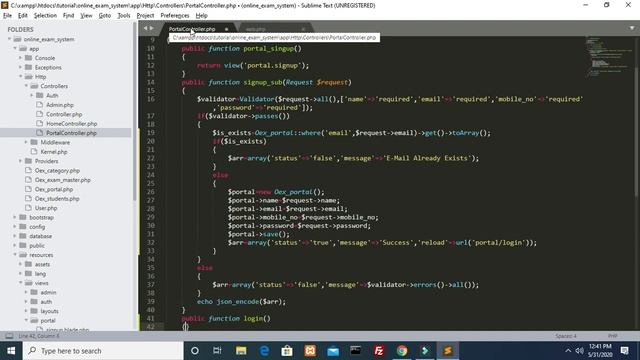Open Cortana from the taskbar
Image resolution: width=640 pixels, height=360 pixels.
pos(195,351)
